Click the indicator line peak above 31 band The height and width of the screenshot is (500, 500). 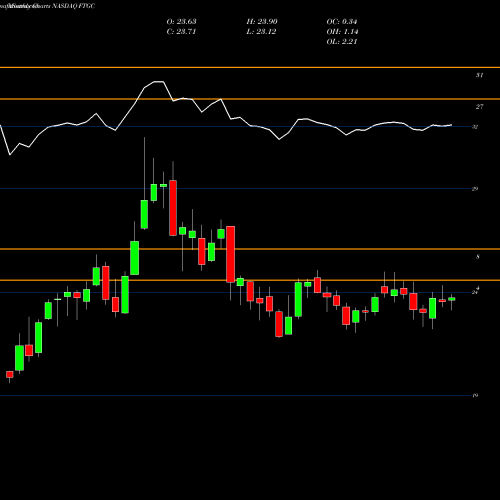click(159, 82)
